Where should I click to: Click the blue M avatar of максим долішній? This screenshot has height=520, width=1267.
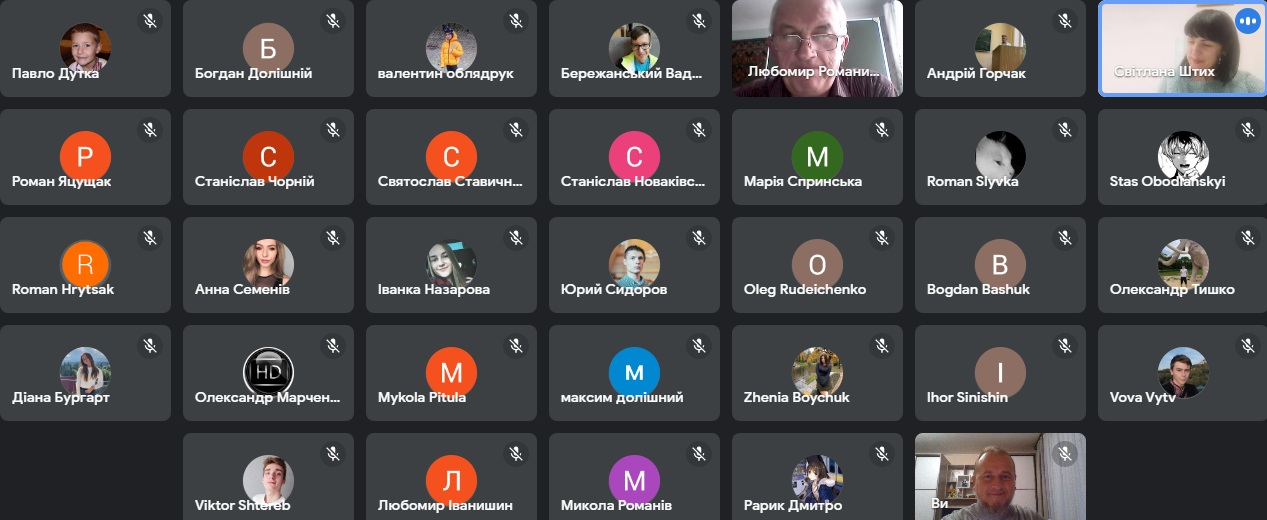click(634, 372)
